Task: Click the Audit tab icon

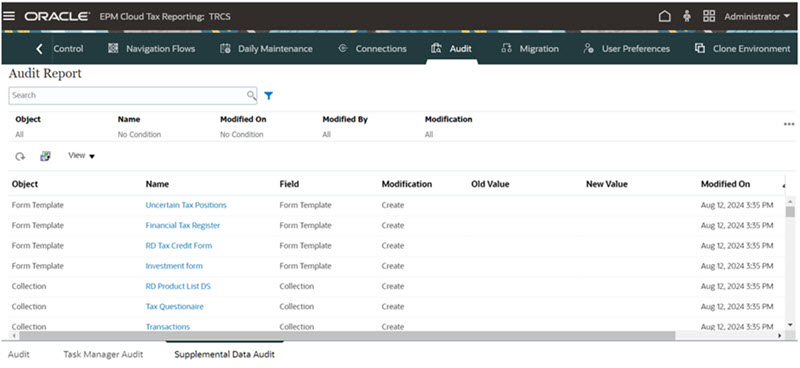Action: pyautogui.click(x=436, y=48)
